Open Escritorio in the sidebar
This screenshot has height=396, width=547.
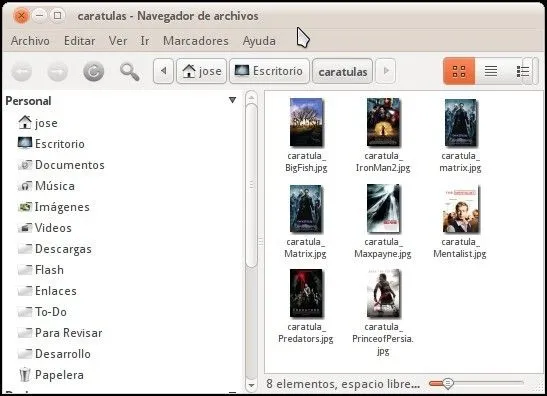[x=51, y=144]
